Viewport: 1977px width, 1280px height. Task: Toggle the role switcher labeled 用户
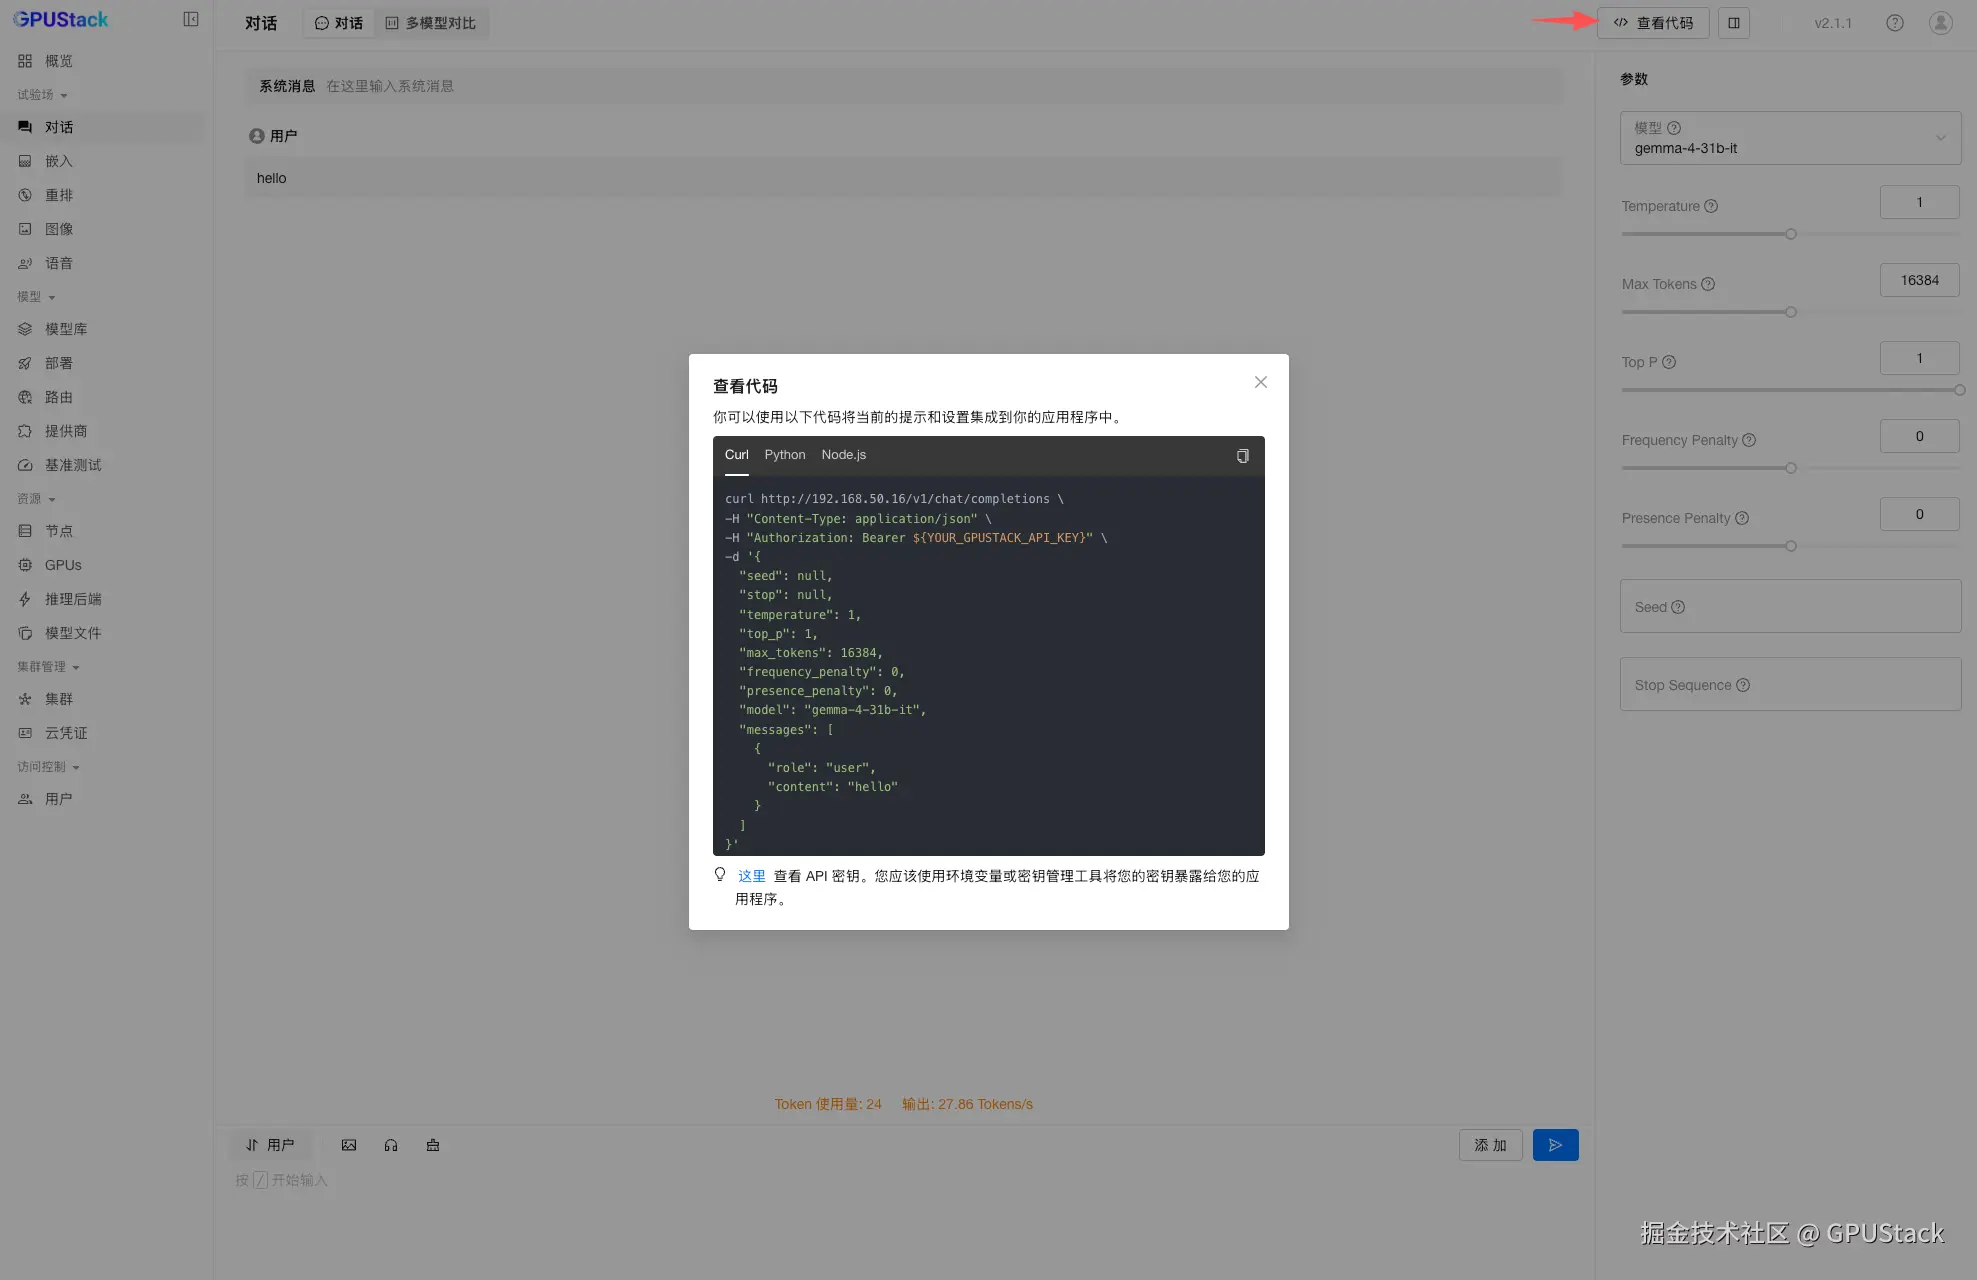point(270,1145)
